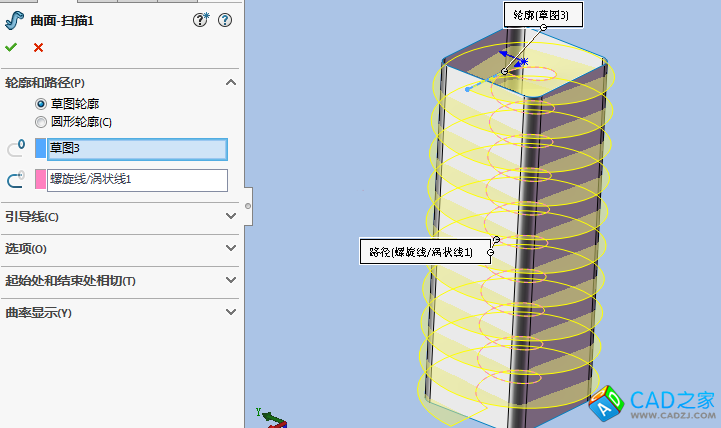Expand the 曲率显示(Y) section
This screenshot has height=428, width=721.
pos(230,312)
